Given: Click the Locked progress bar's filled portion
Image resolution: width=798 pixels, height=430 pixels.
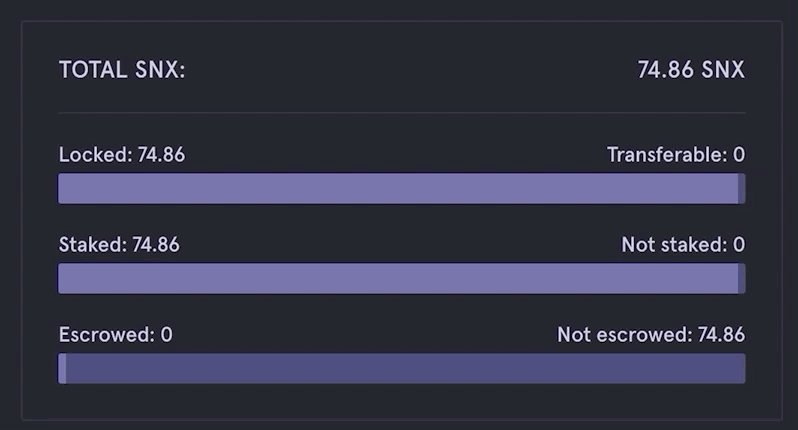Looking at the screenshot, I should click(398, 188).
